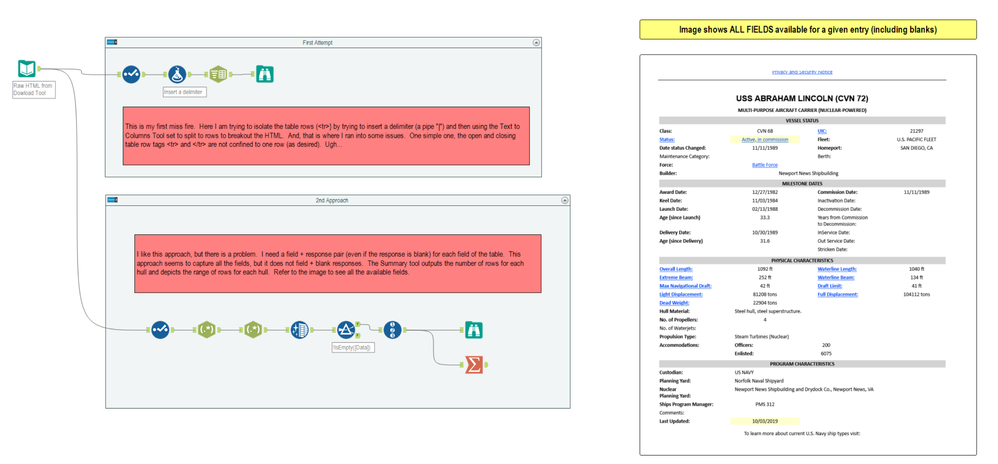Select the Formula tool labeled Insert a delimiter
Viewport: 998px width, 464px height.
(x=178, y=74)
